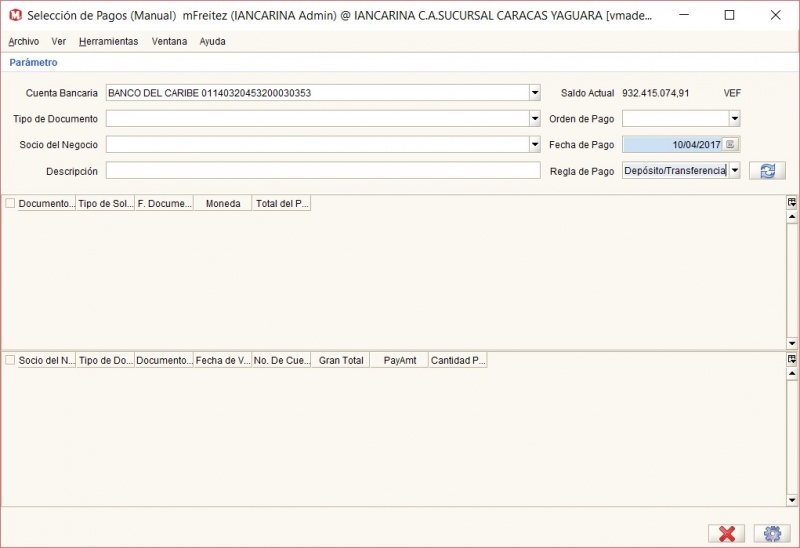Image resolution: width=800 pixels, height=548 pixels.
Task: Sort by Tipo de Sol... column header
Action: pos(105,203)
